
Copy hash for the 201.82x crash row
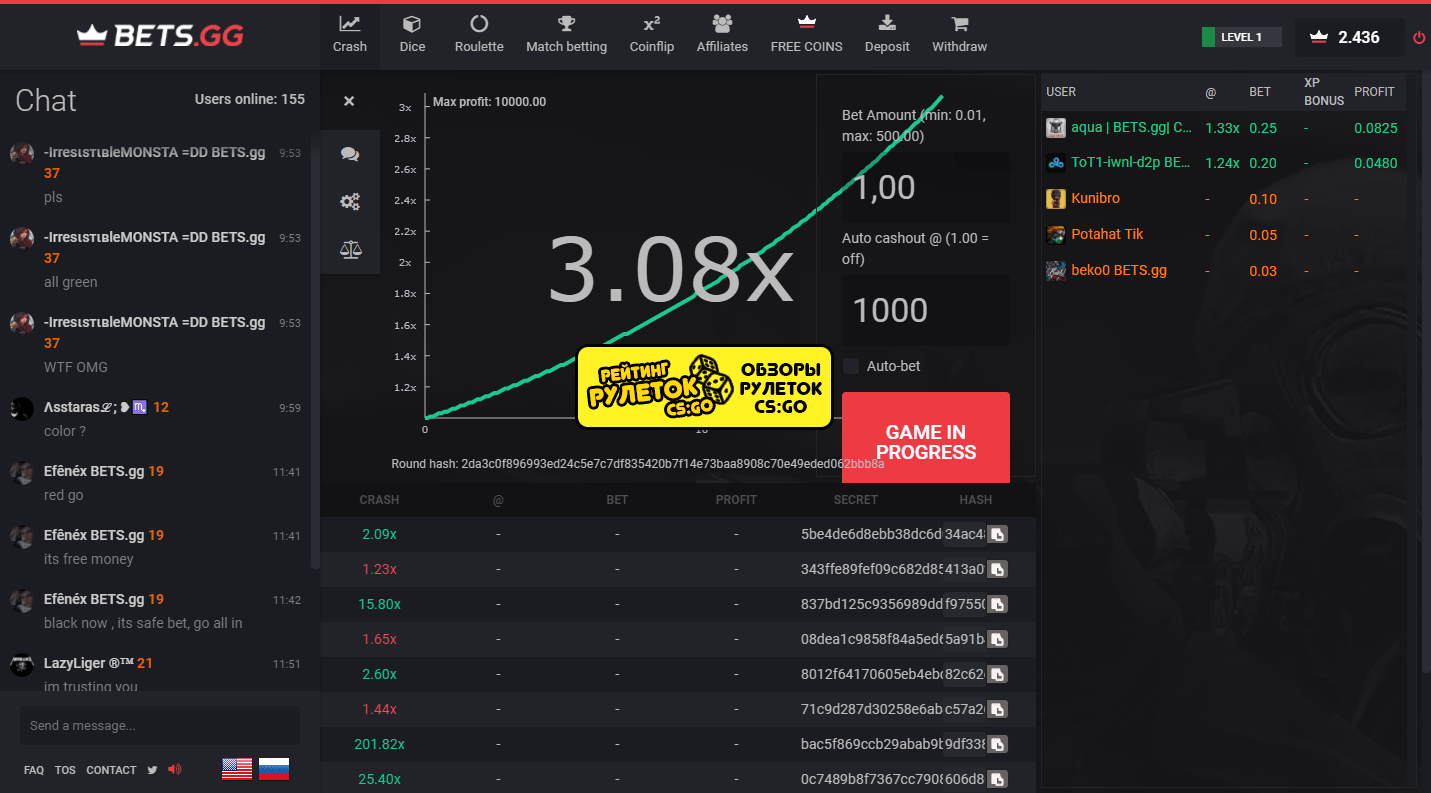[x=997, y=744]
